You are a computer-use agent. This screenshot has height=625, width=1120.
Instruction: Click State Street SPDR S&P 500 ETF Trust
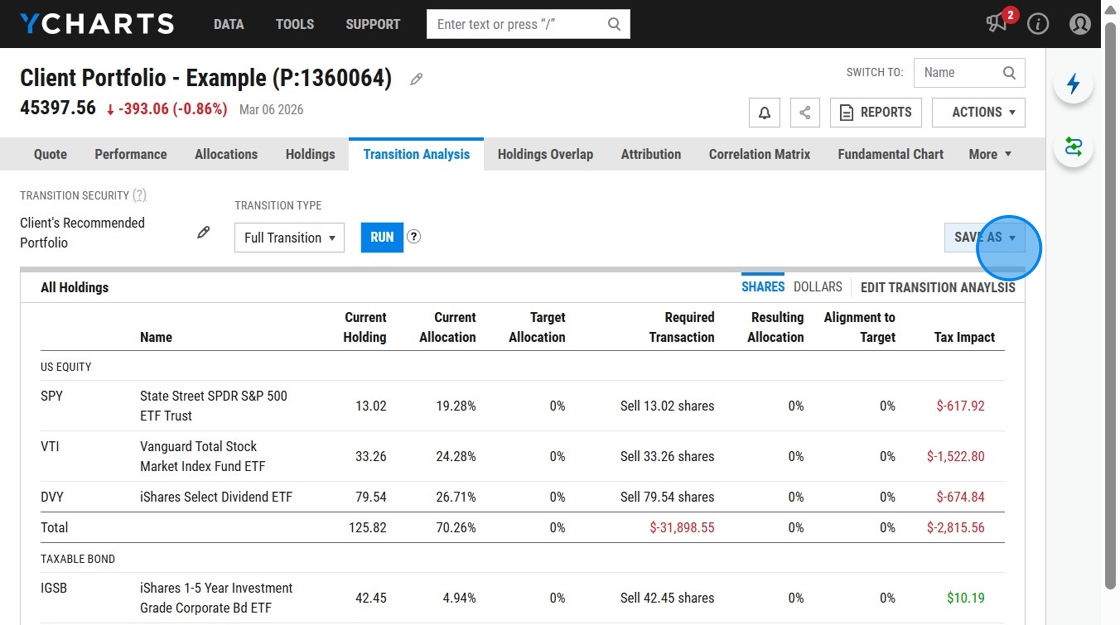(x=214, y=406)
